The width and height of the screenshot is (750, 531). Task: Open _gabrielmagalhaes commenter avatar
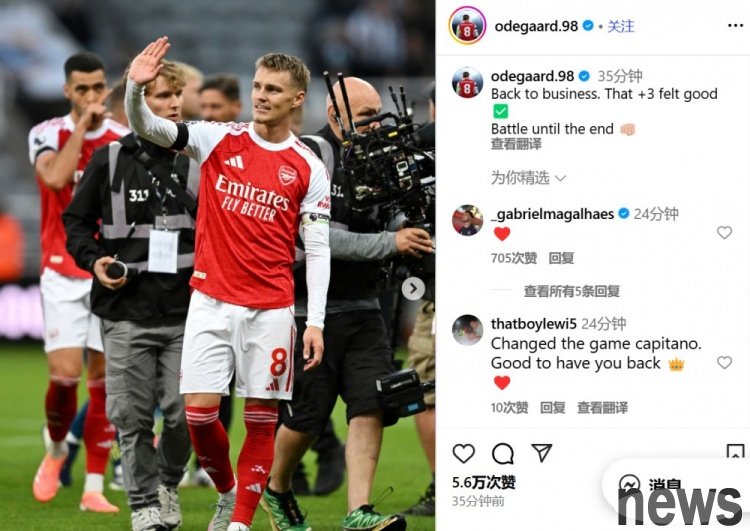pos(467,220)
